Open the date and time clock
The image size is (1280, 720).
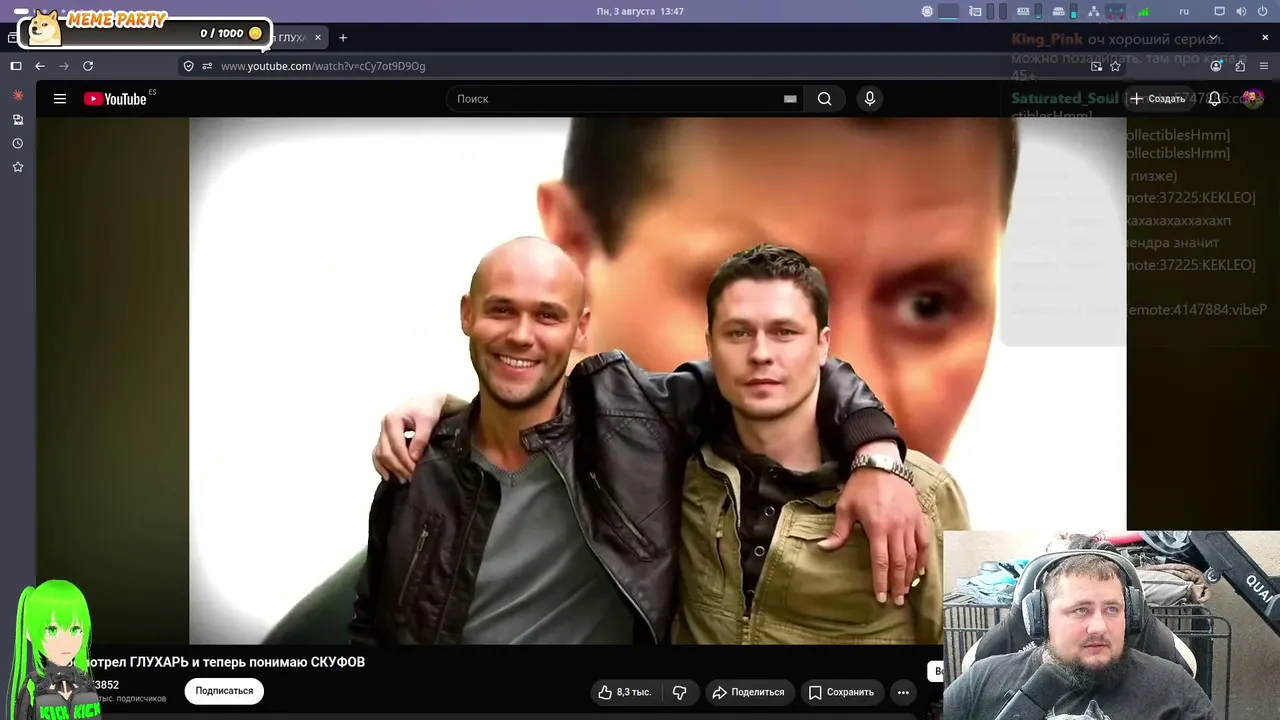click(640, 11)
